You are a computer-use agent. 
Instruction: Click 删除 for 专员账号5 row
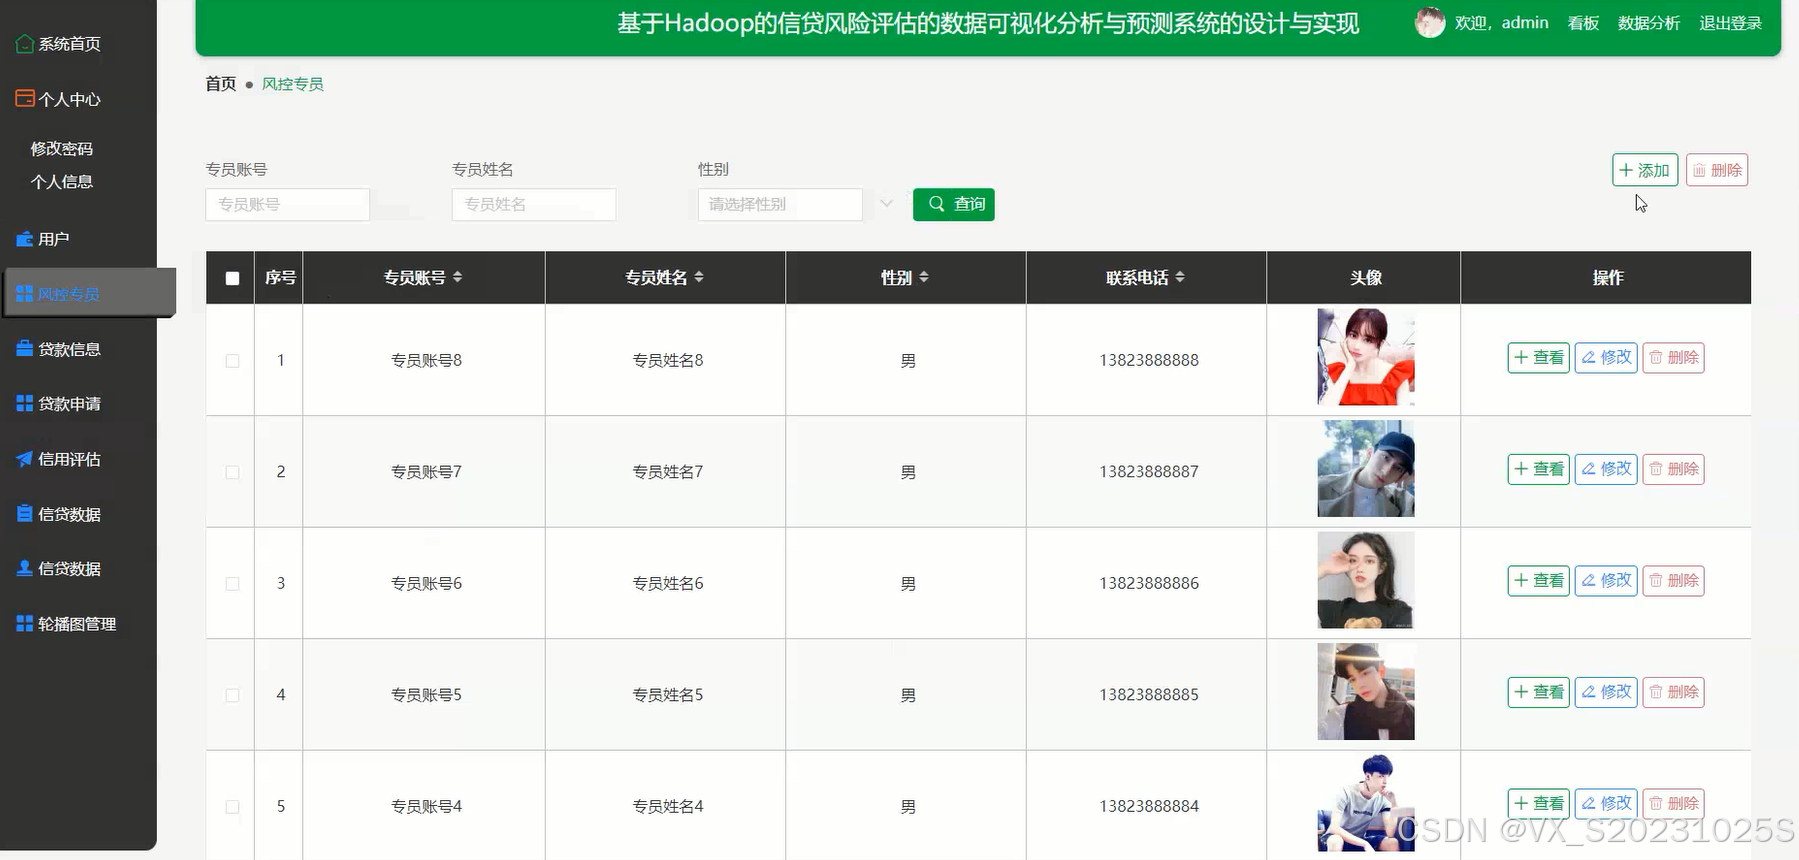1674,692
